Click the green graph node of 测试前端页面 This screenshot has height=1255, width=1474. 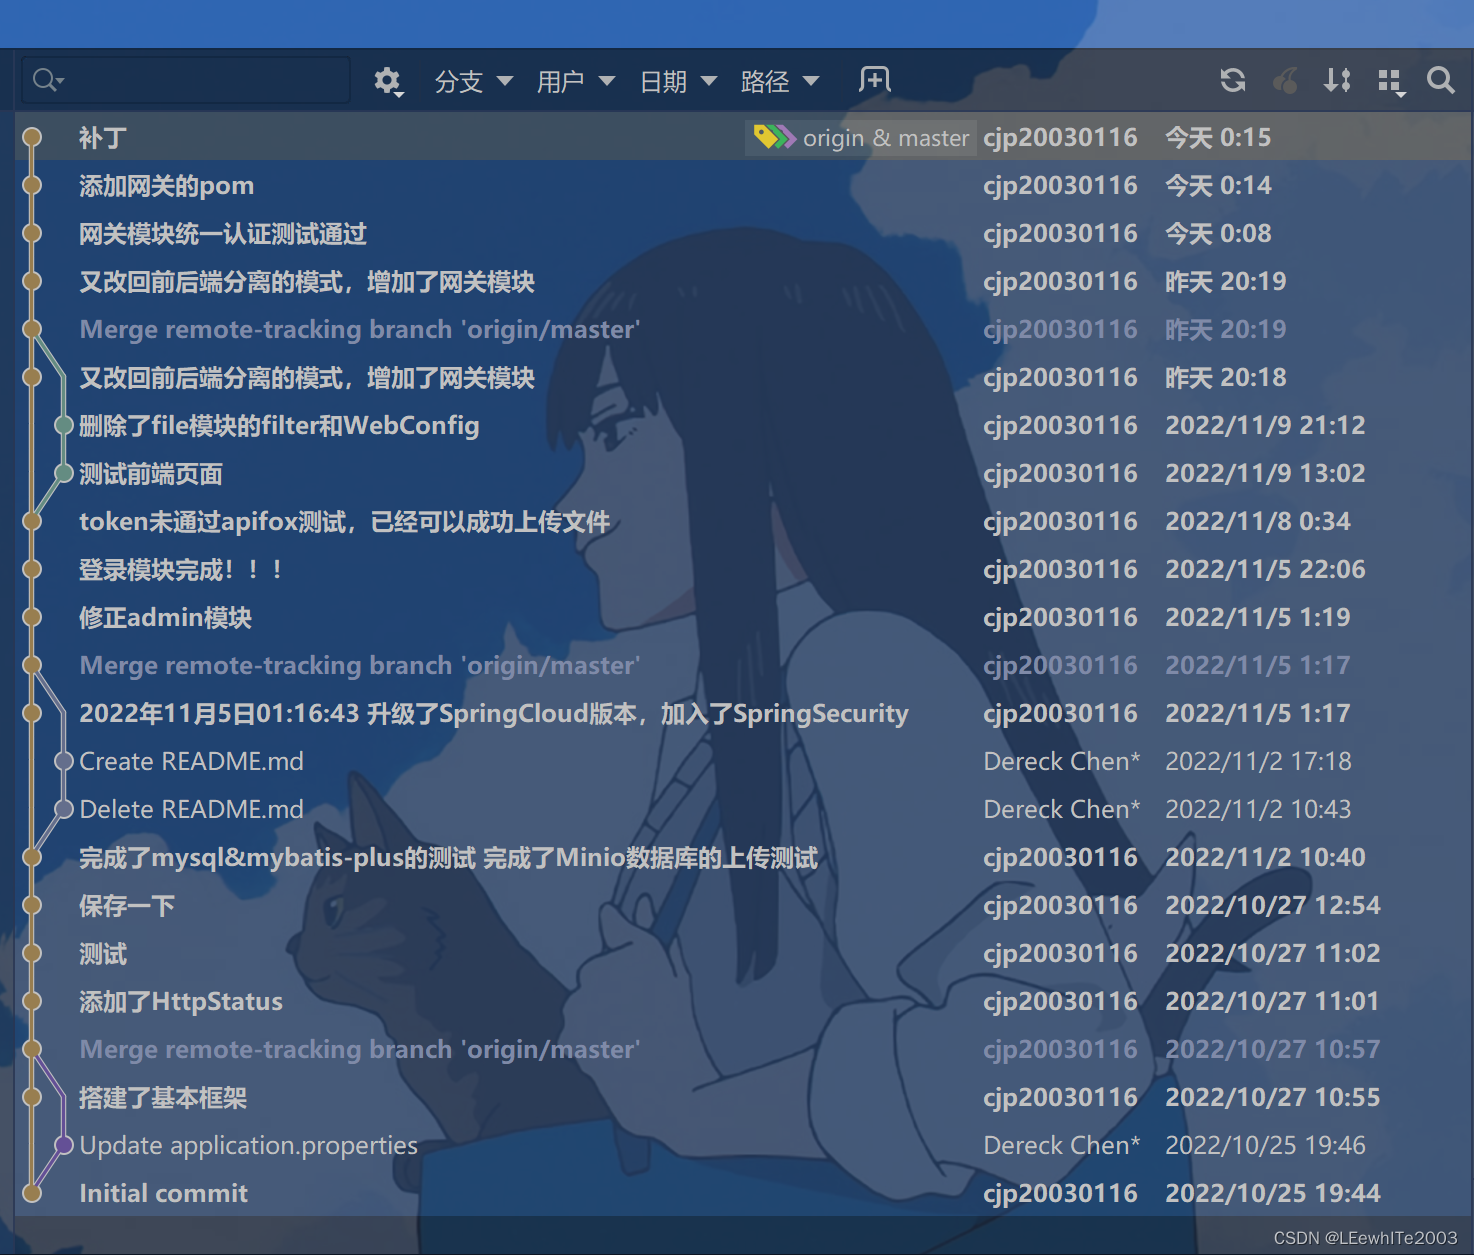(64, 473)
